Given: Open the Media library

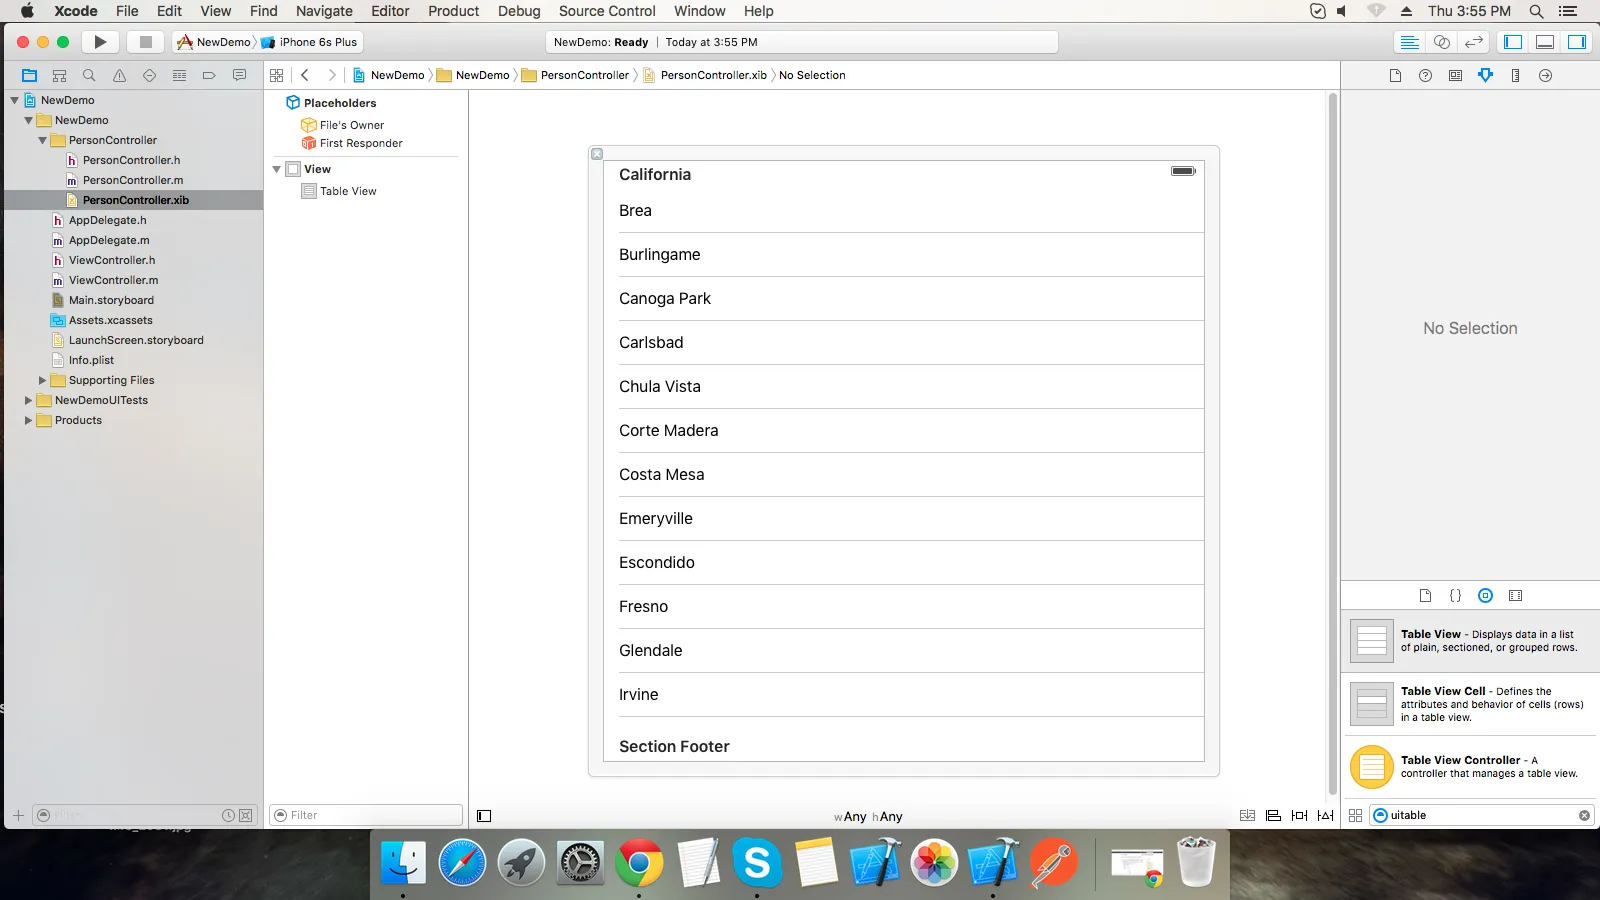Looking at the screenshot, I should [1515, 595].
